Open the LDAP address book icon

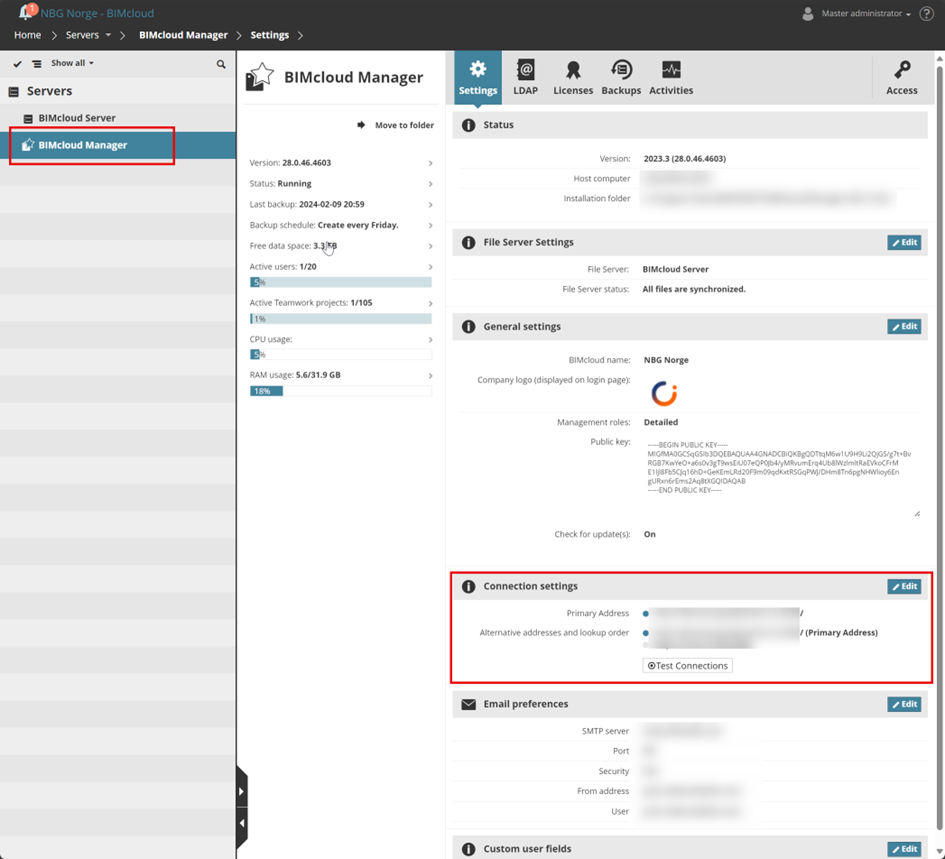tap(526, 69)
